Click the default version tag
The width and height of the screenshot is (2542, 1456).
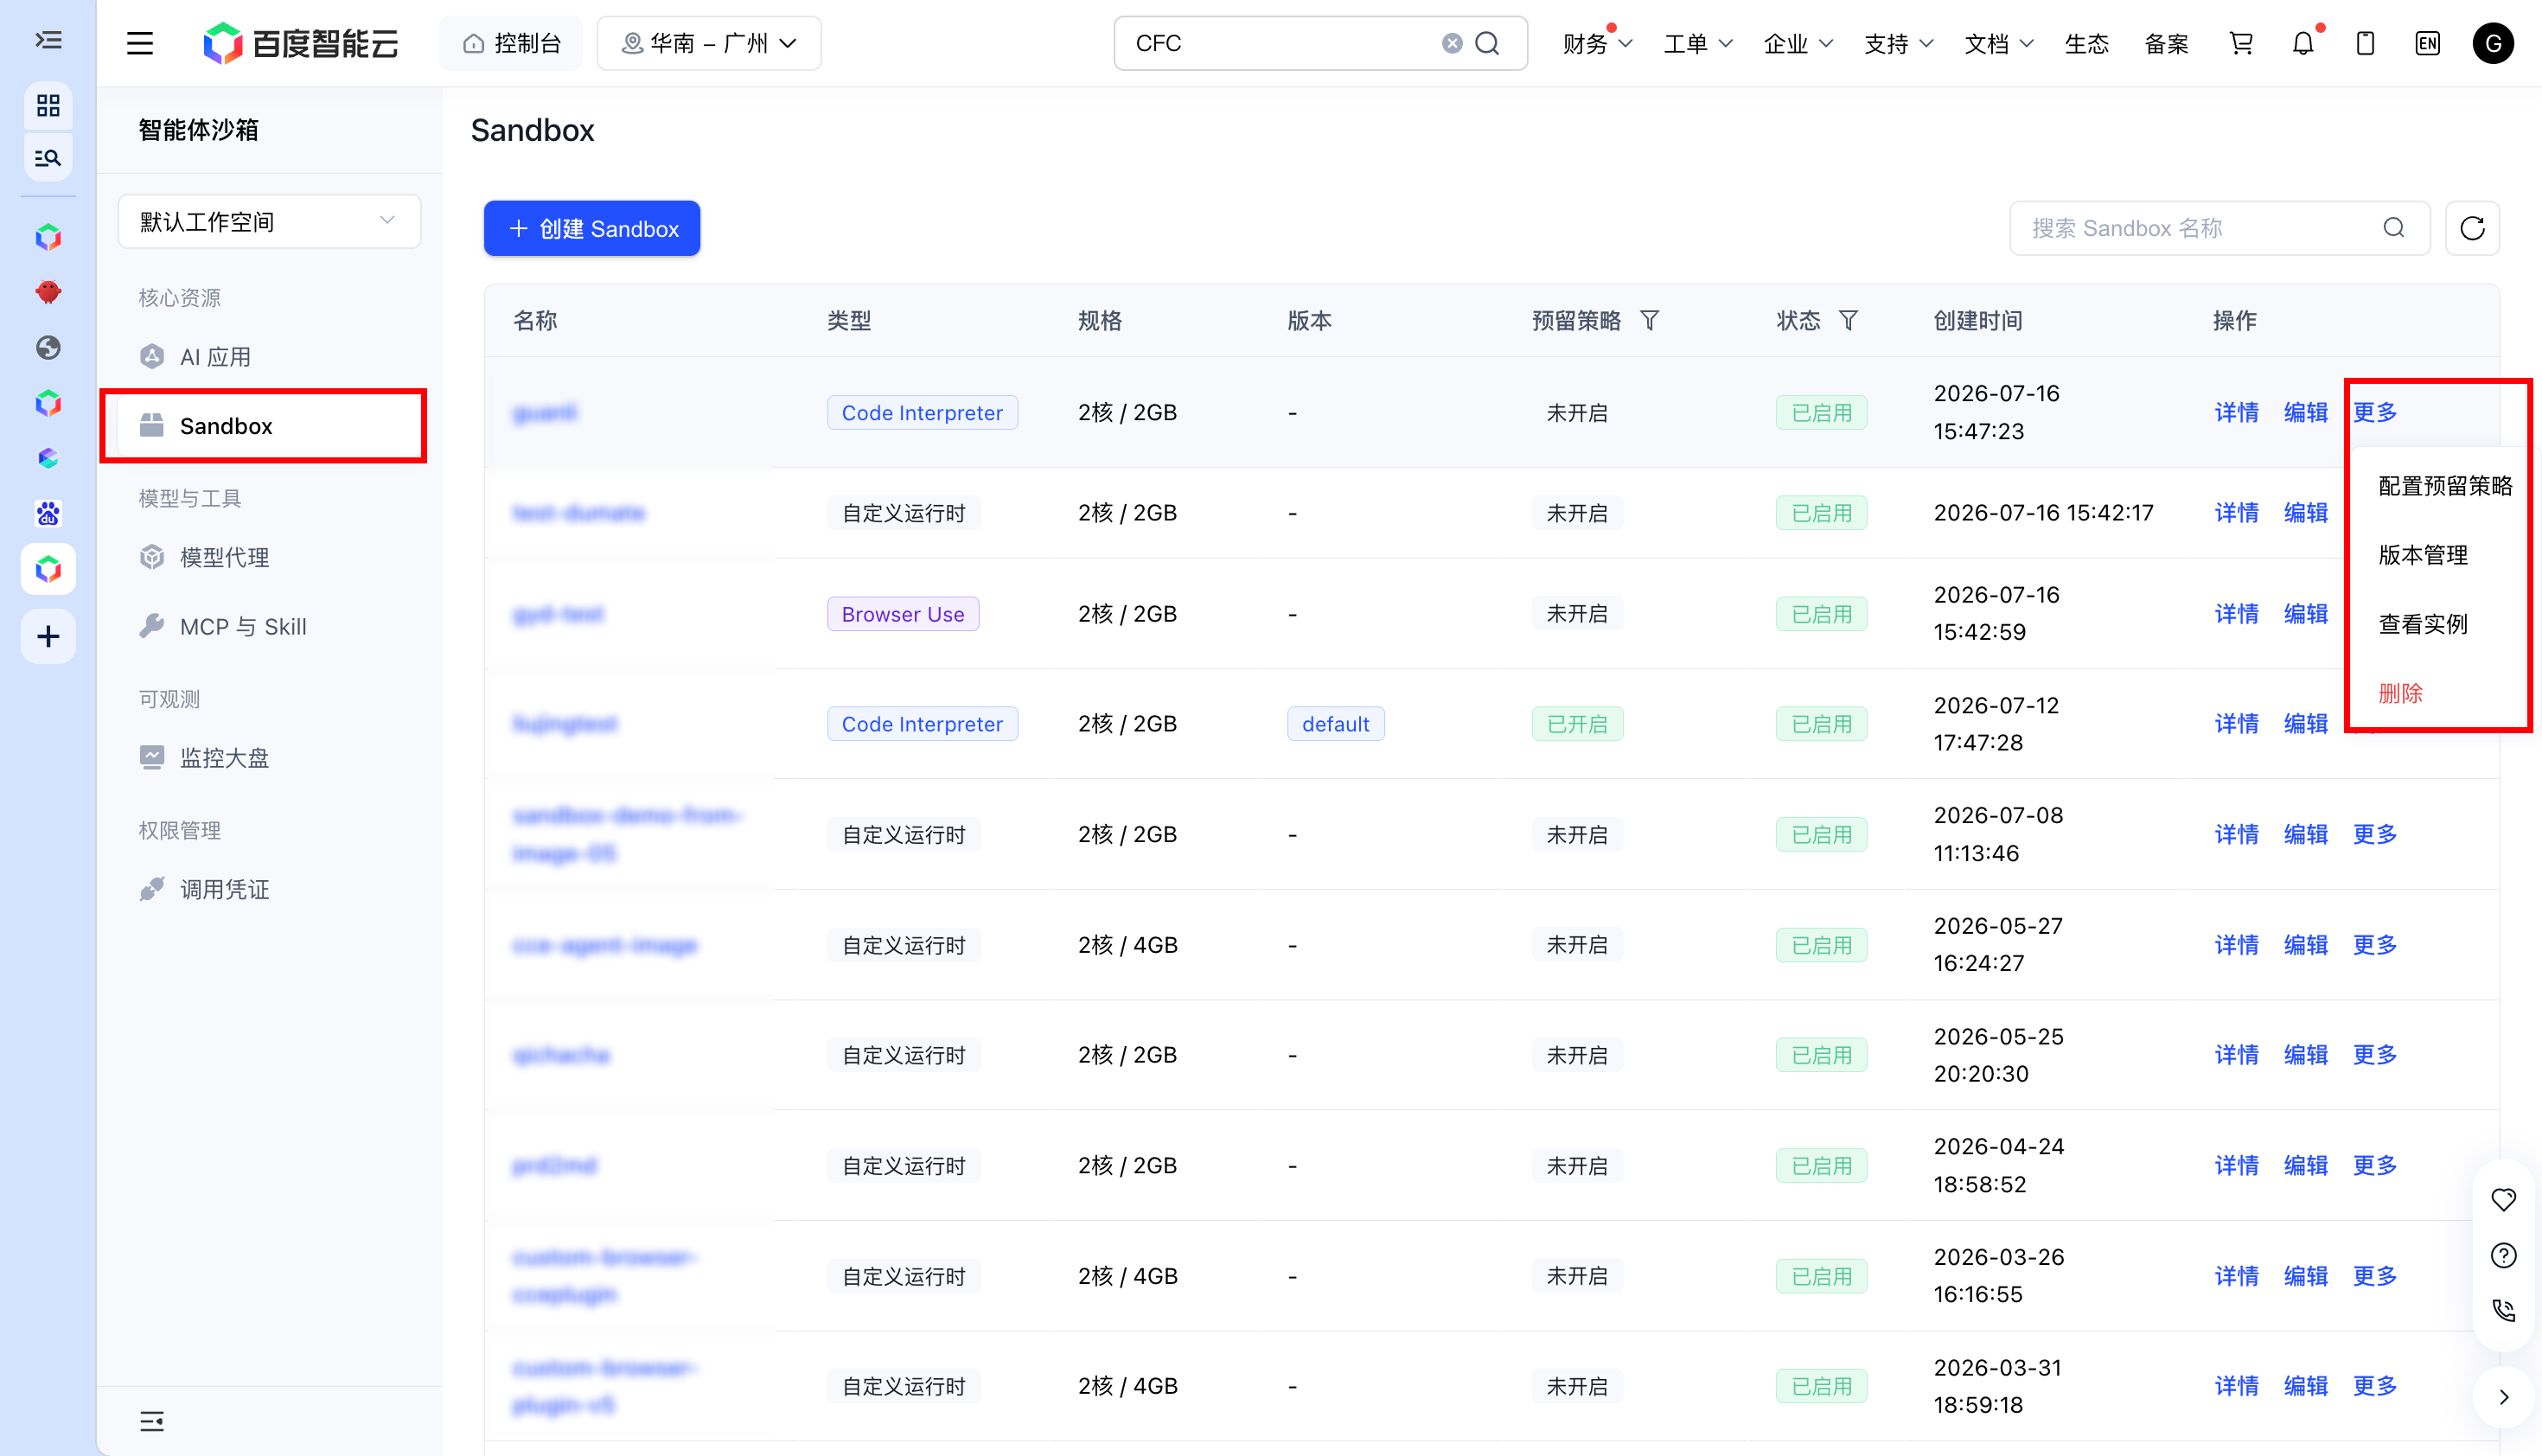click(x=1335, y=724)
